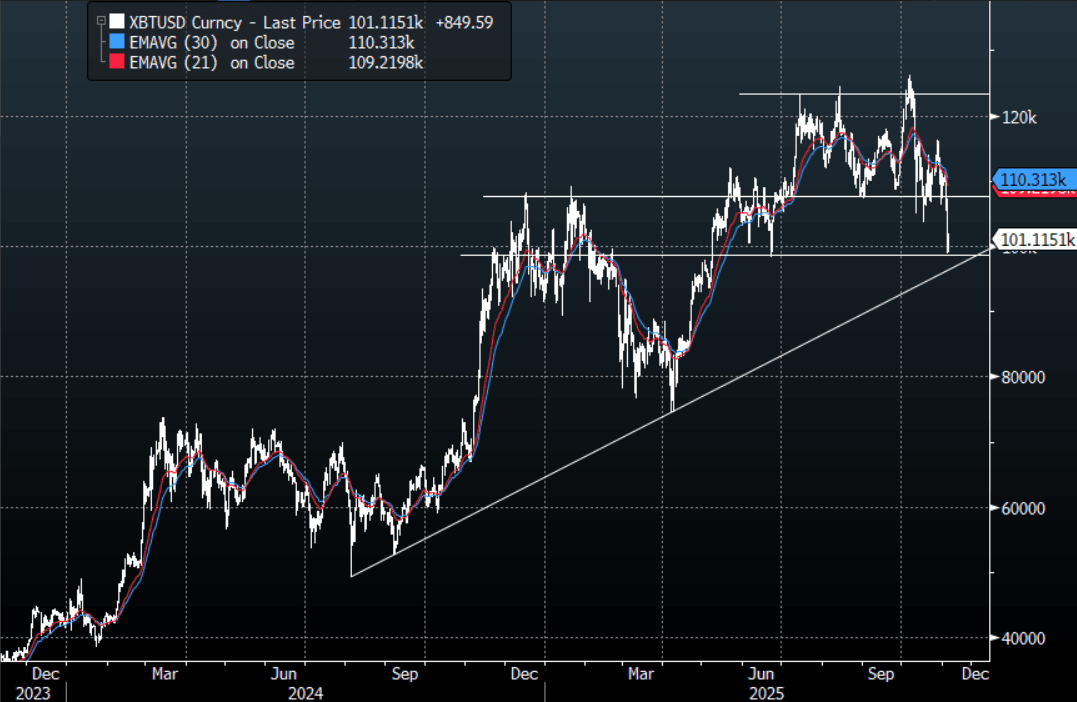The width and height of the screenshot is (1077, 702).
Task: Select the EMAVG (30) on Close entry
Action: (212, 42)
